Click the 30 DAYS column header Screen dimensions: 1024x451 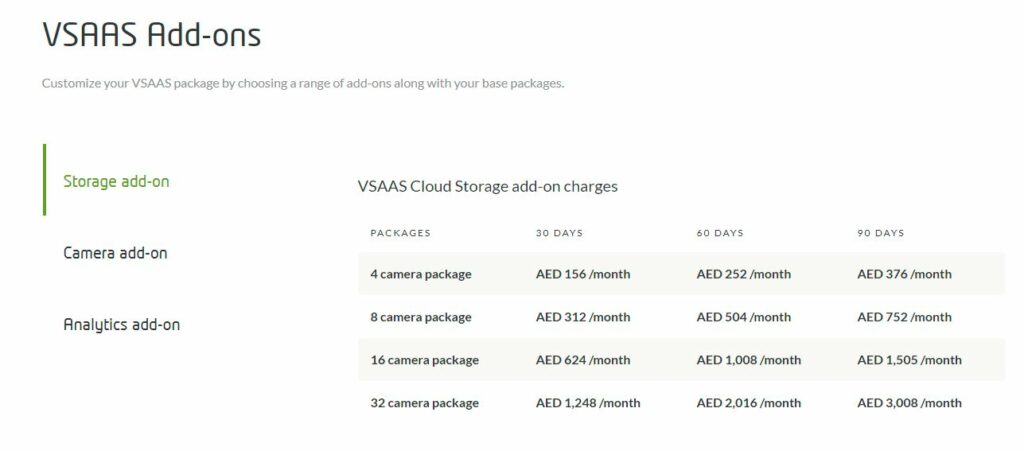pyautogui.click(x=559, y=233)
